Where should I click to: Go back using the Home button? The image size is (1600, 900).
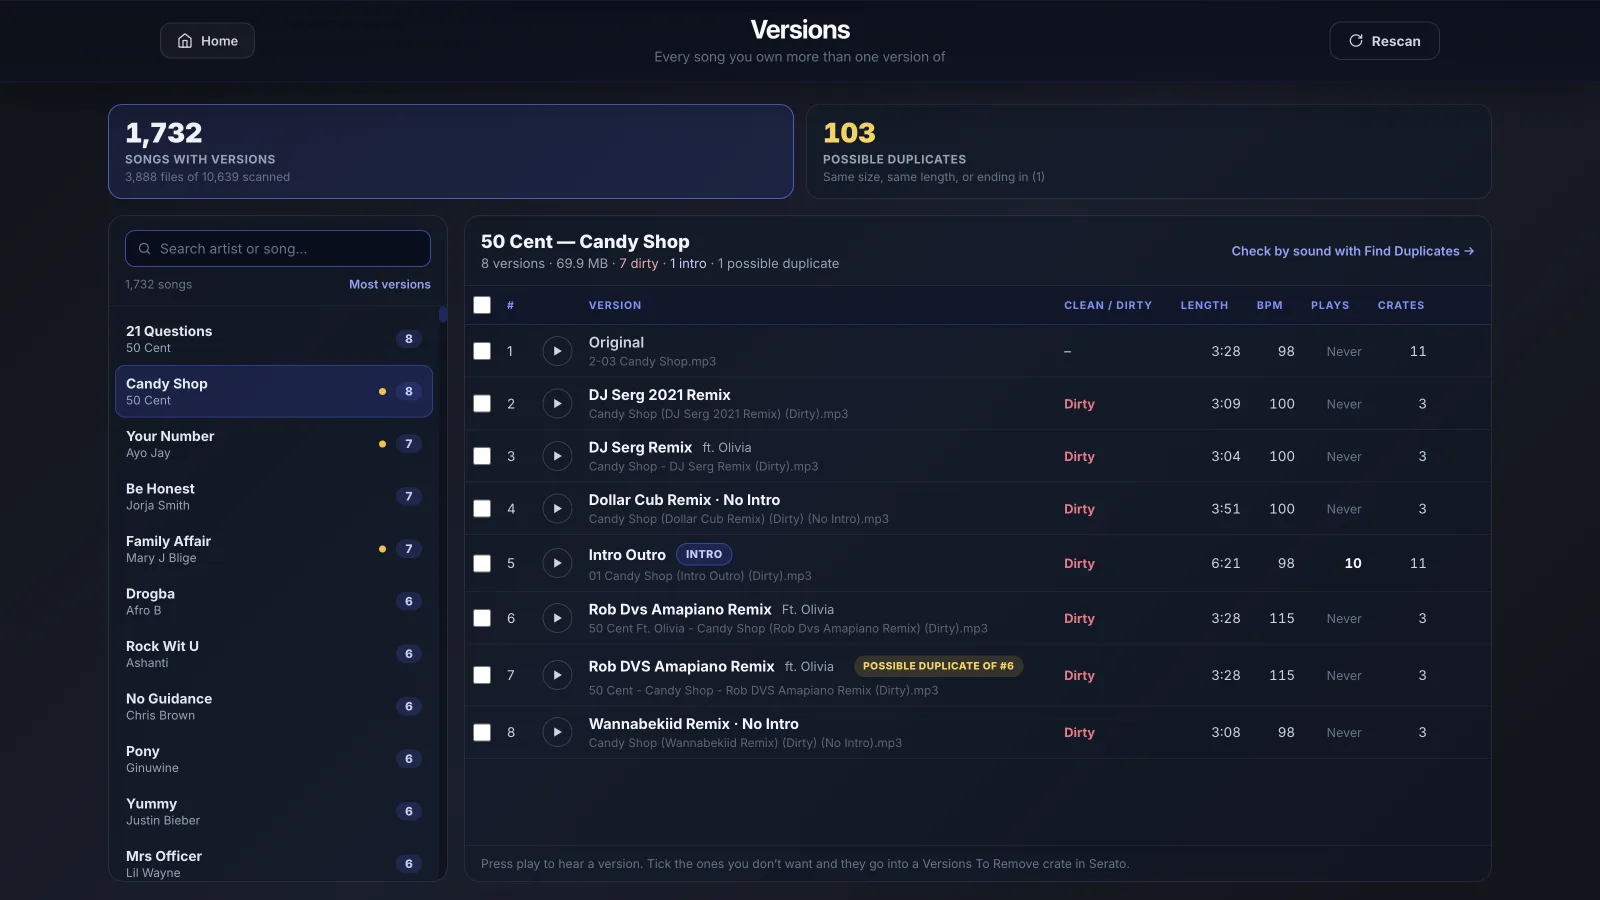click(x=207, y=41)
